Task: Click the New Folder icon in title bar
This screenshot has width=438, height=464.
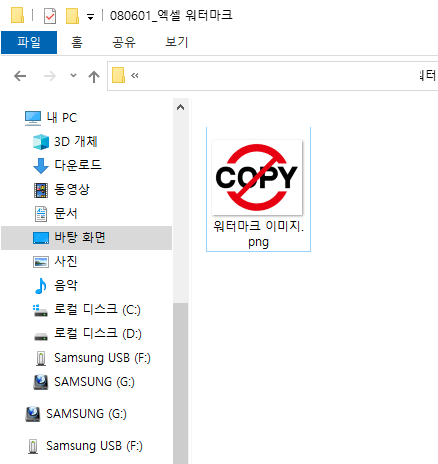Action: click(x=72, y=16)
